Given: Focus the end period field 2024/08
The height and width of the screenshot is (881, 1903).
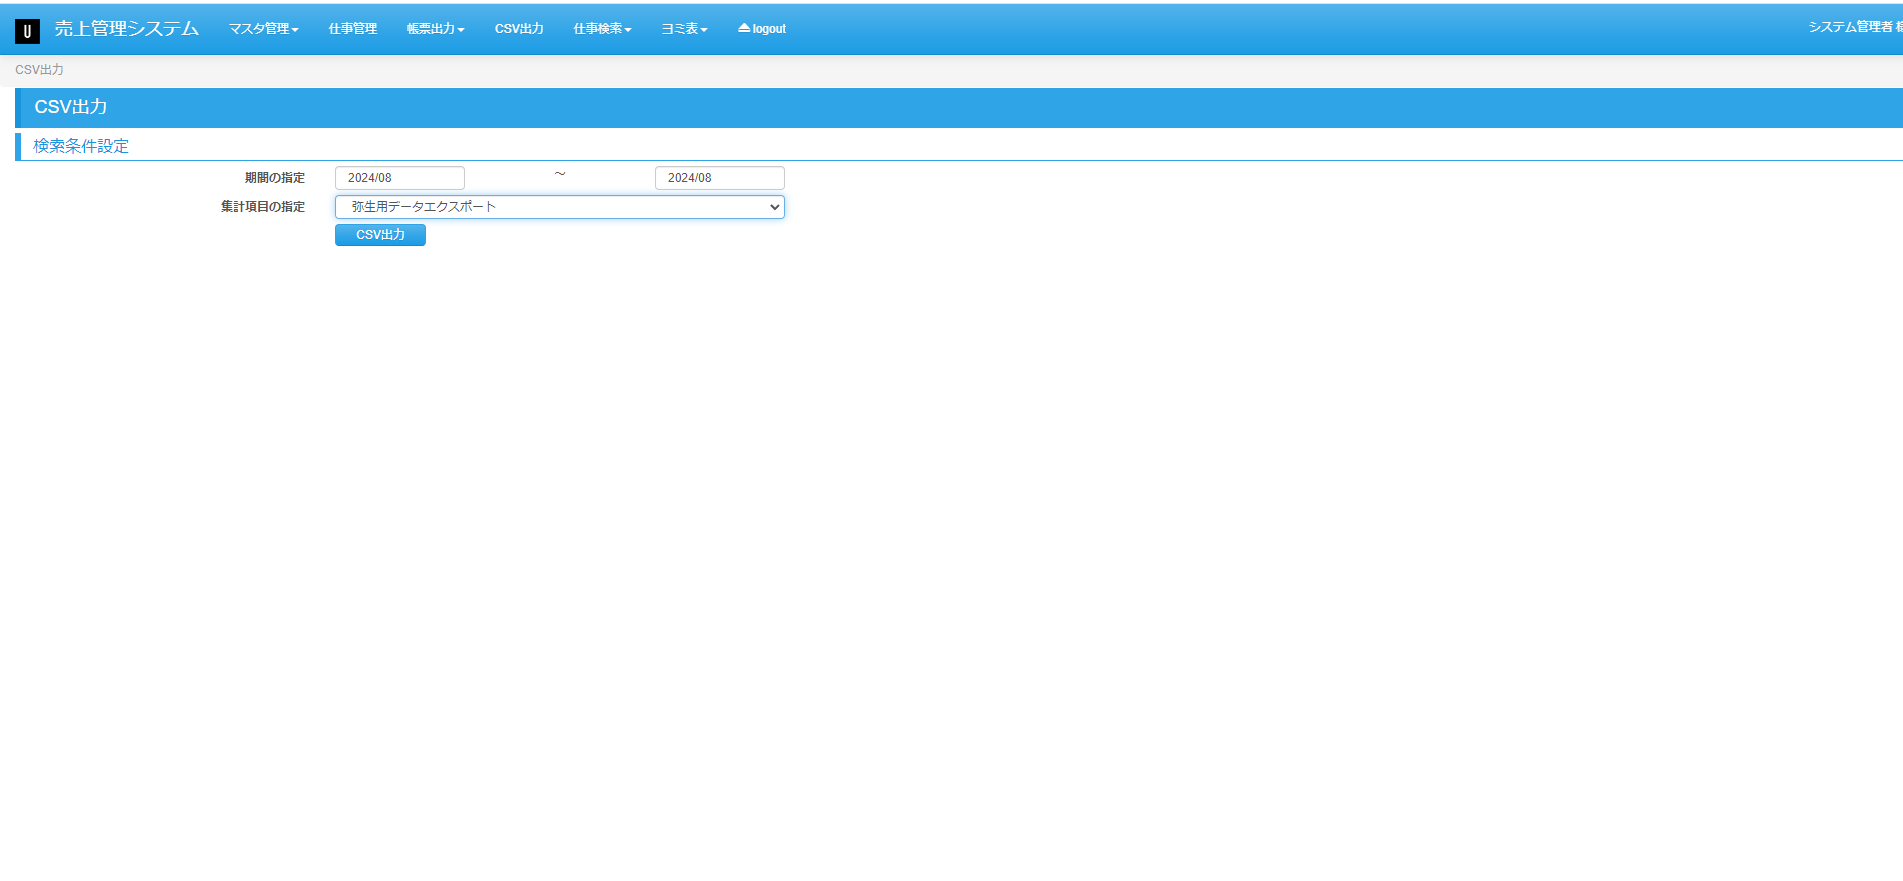Looking at the screenshot, I should tap(720, 178).
